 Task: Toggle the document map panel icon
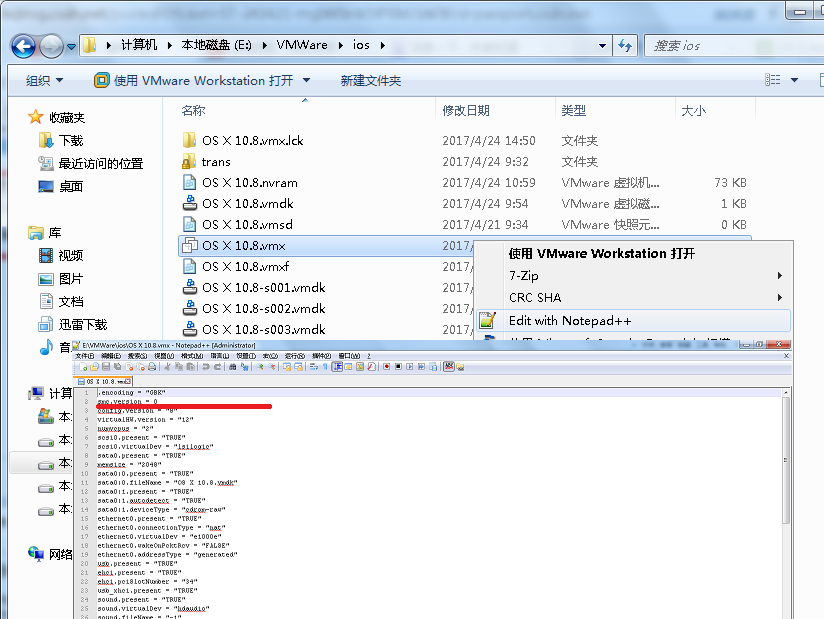click(x=360, y=367)
